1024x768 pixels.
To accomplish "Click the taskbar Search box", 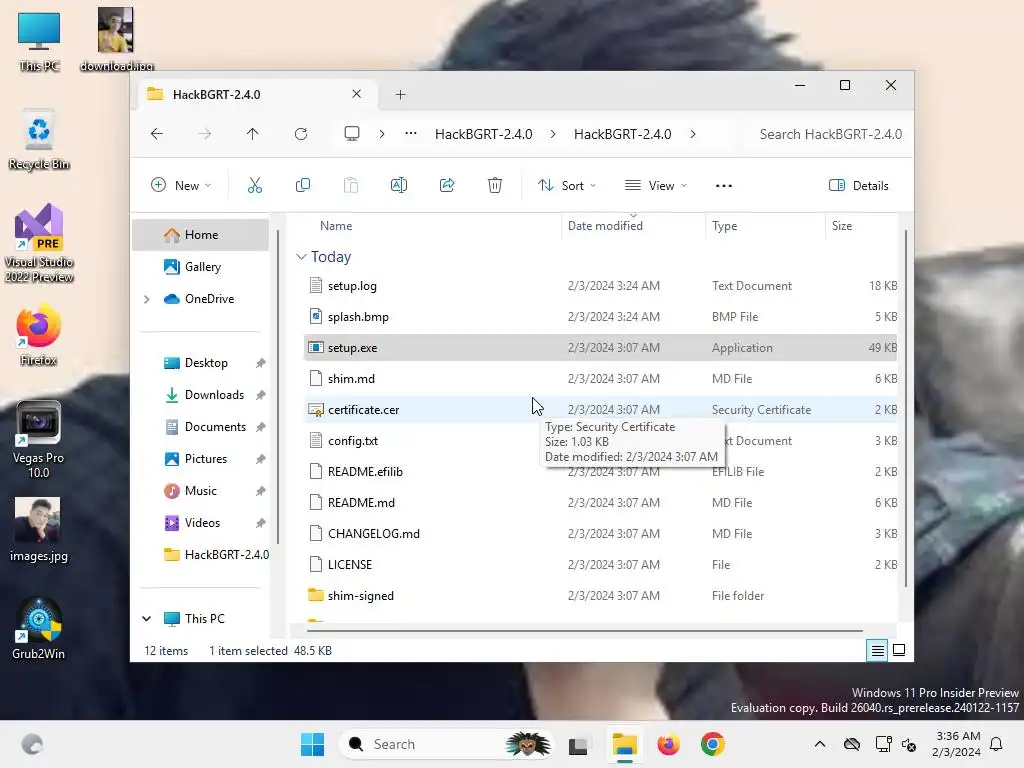I will tap(445, 744).
